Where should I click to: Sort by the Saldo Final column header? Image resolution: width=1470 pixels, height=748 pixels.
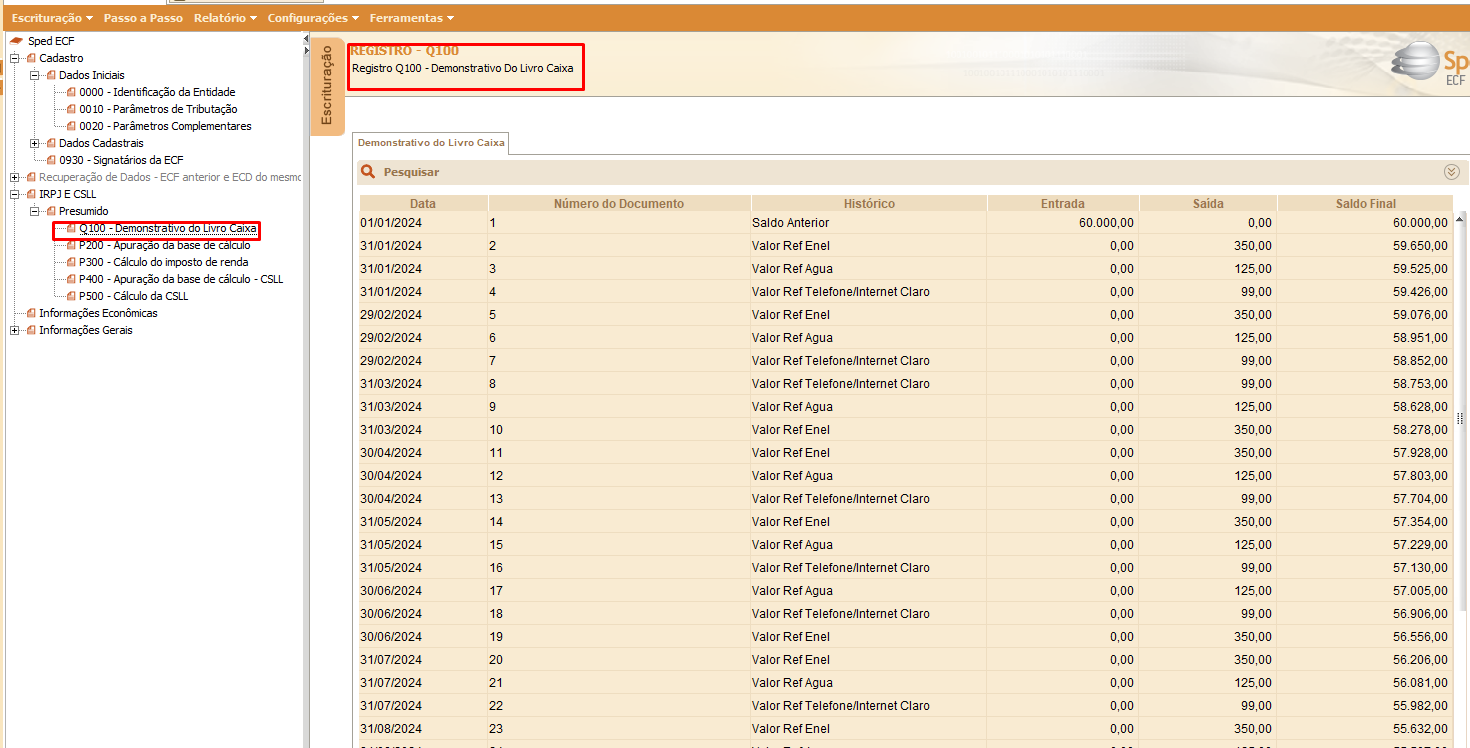point(1365,203)
